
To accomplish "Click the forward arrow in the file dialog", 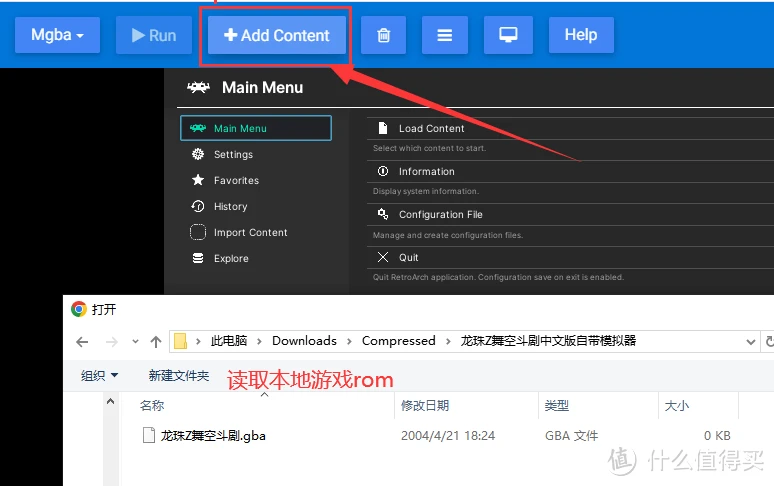I will coord(112,341).
